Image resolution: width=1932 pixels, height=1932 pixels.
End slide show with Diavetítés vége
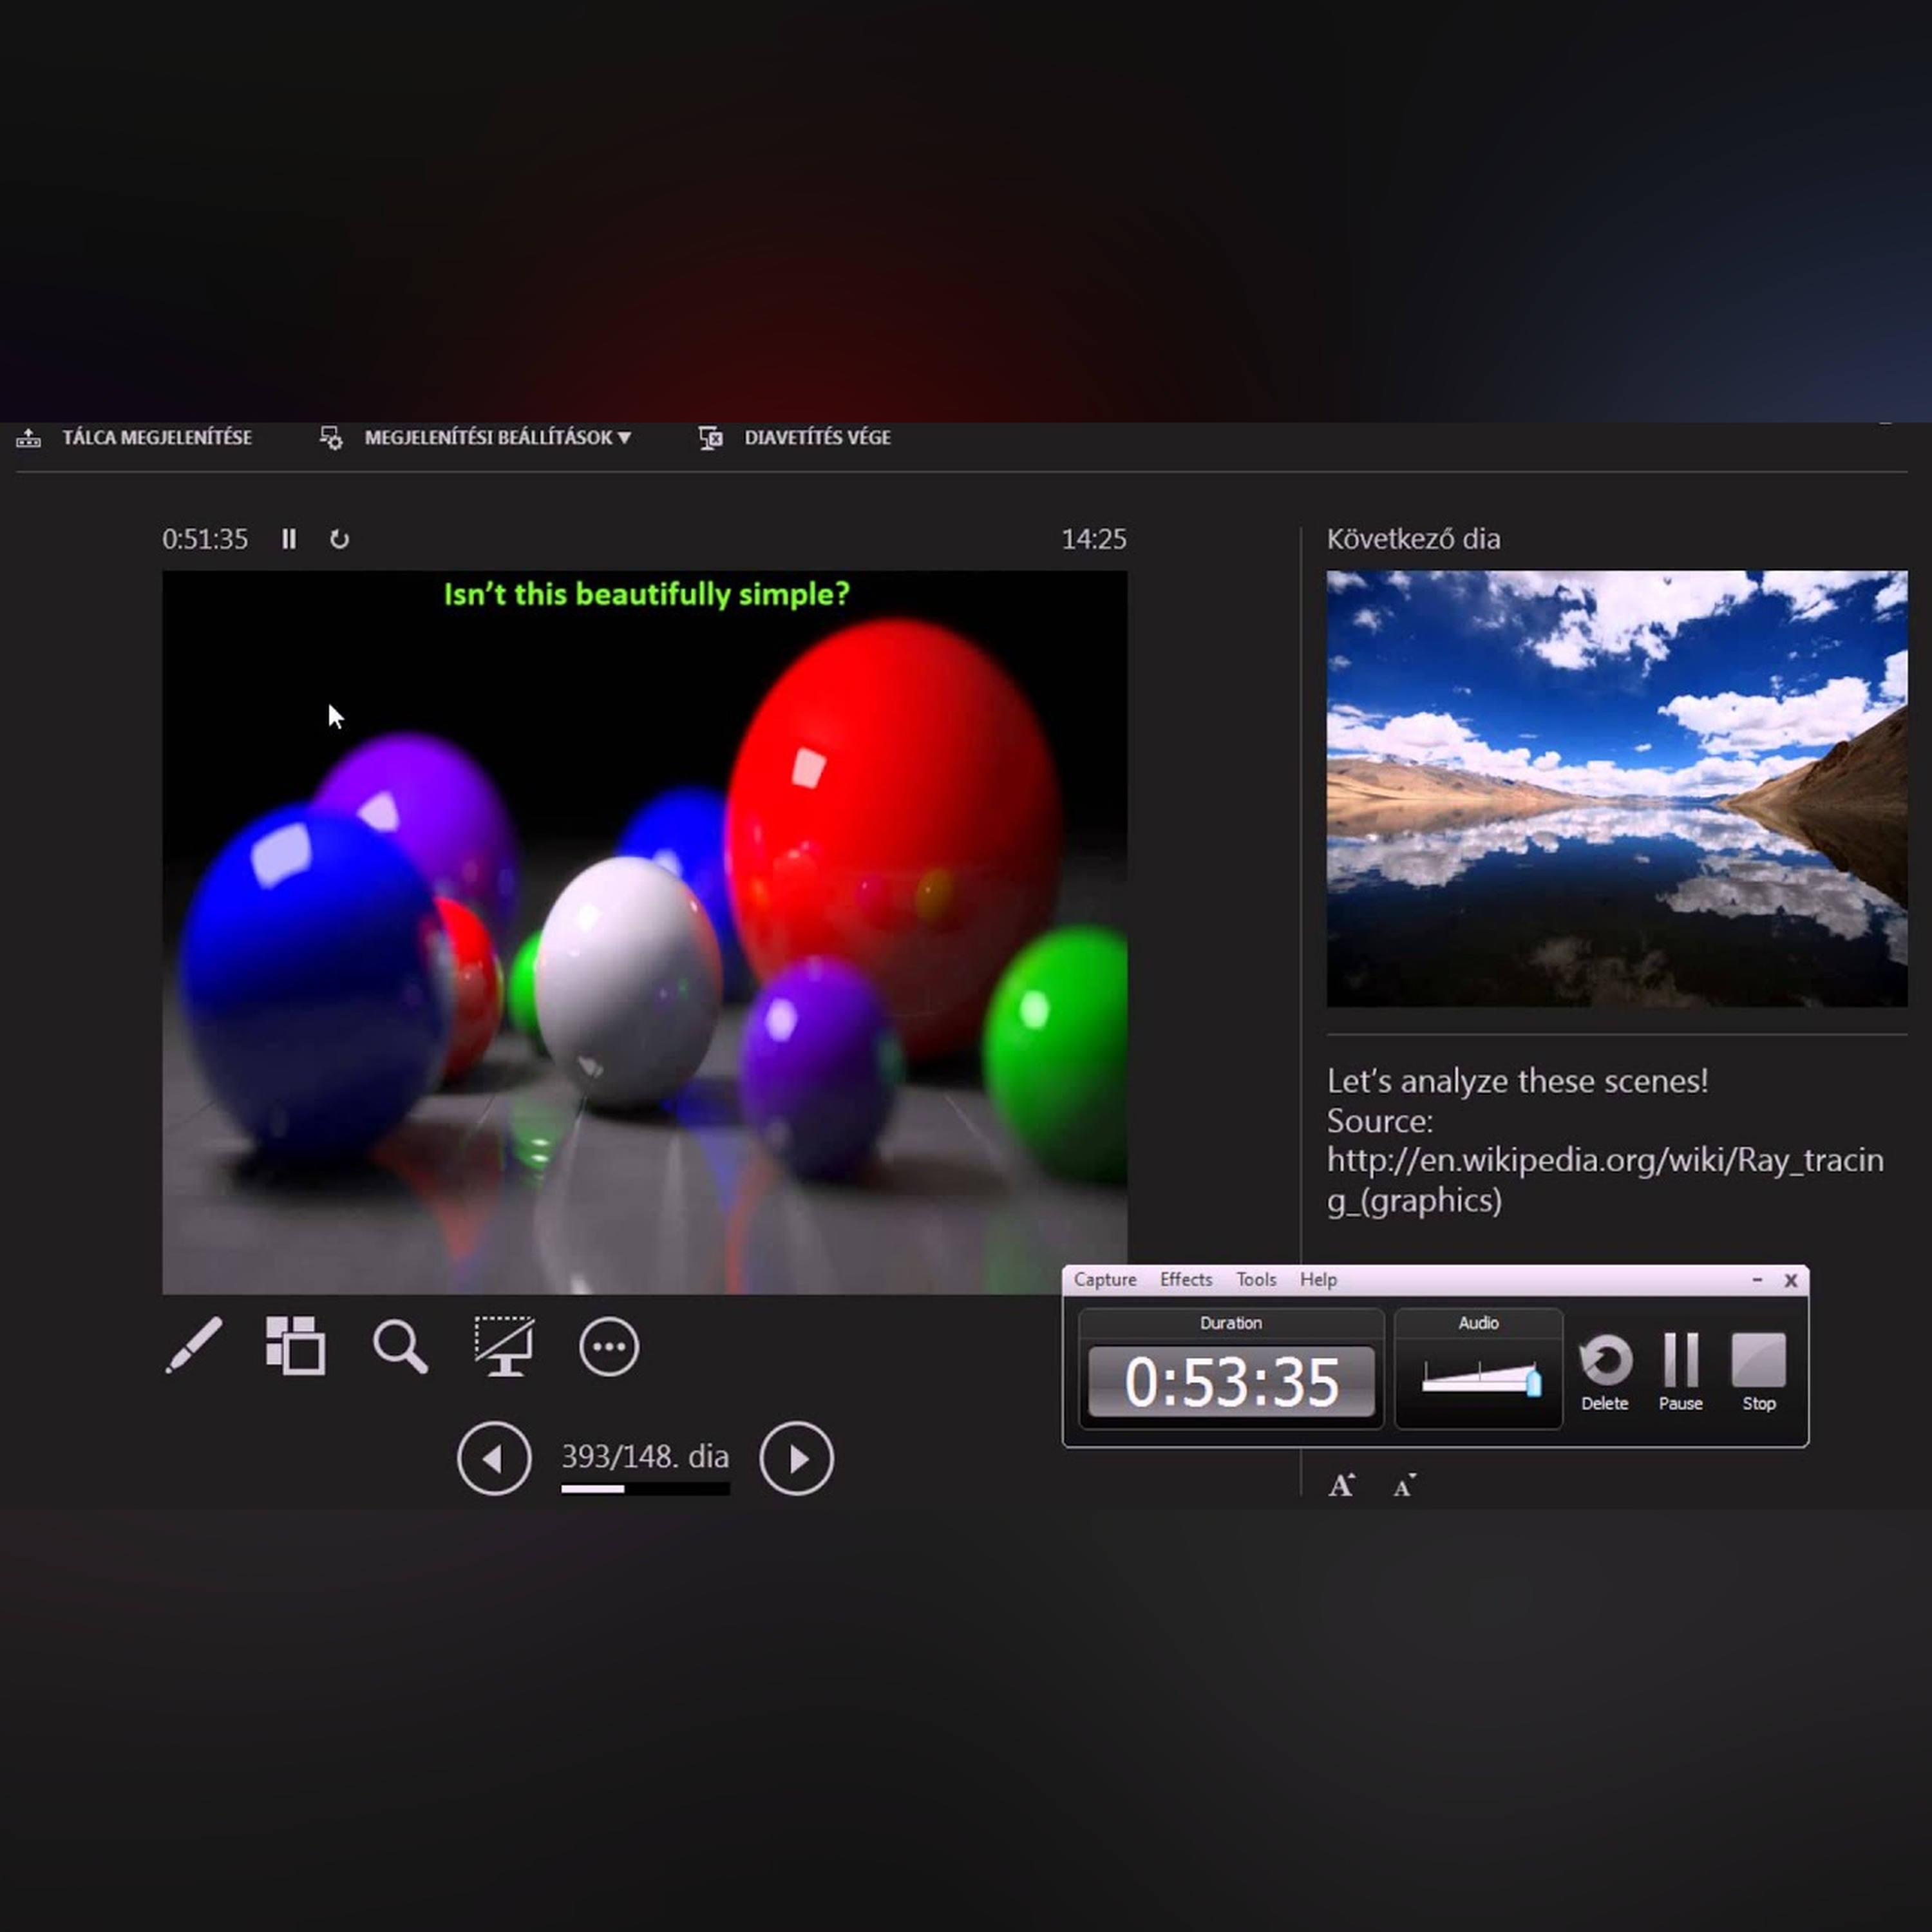pyautogui.click(x=794, y=437)
